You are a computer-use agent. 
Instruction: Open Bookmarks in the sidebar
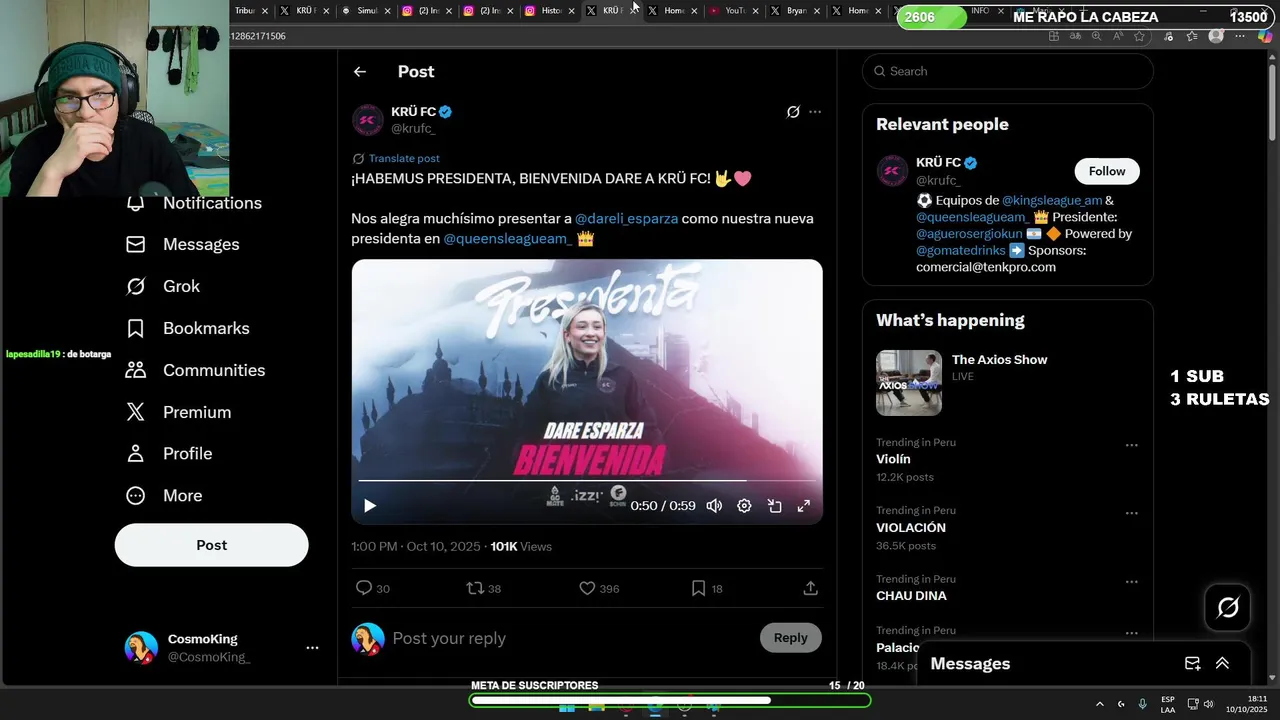(187, 329)
